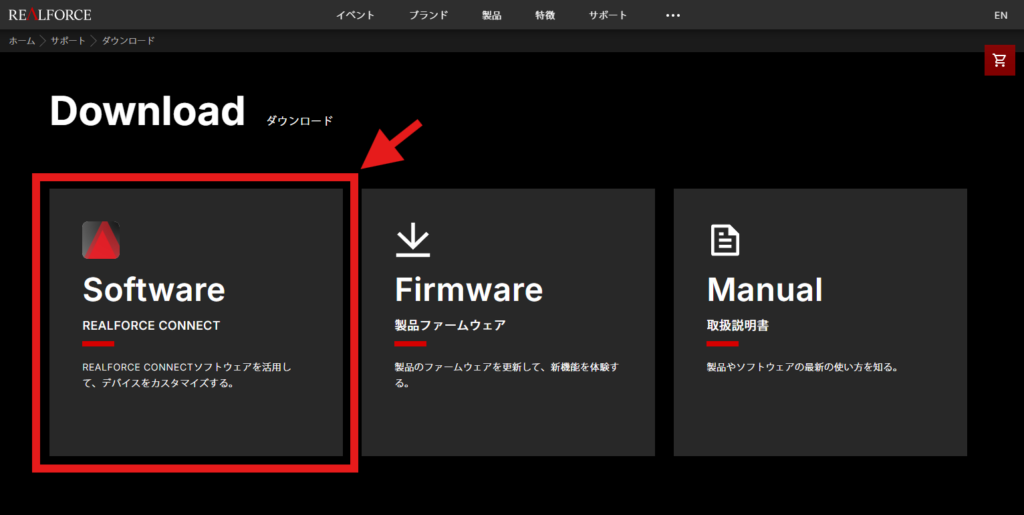This screenshot has width=1024, height=515.
Task: Open the Manual card heading
Action: pyautogui.click(x=765, y=289)
